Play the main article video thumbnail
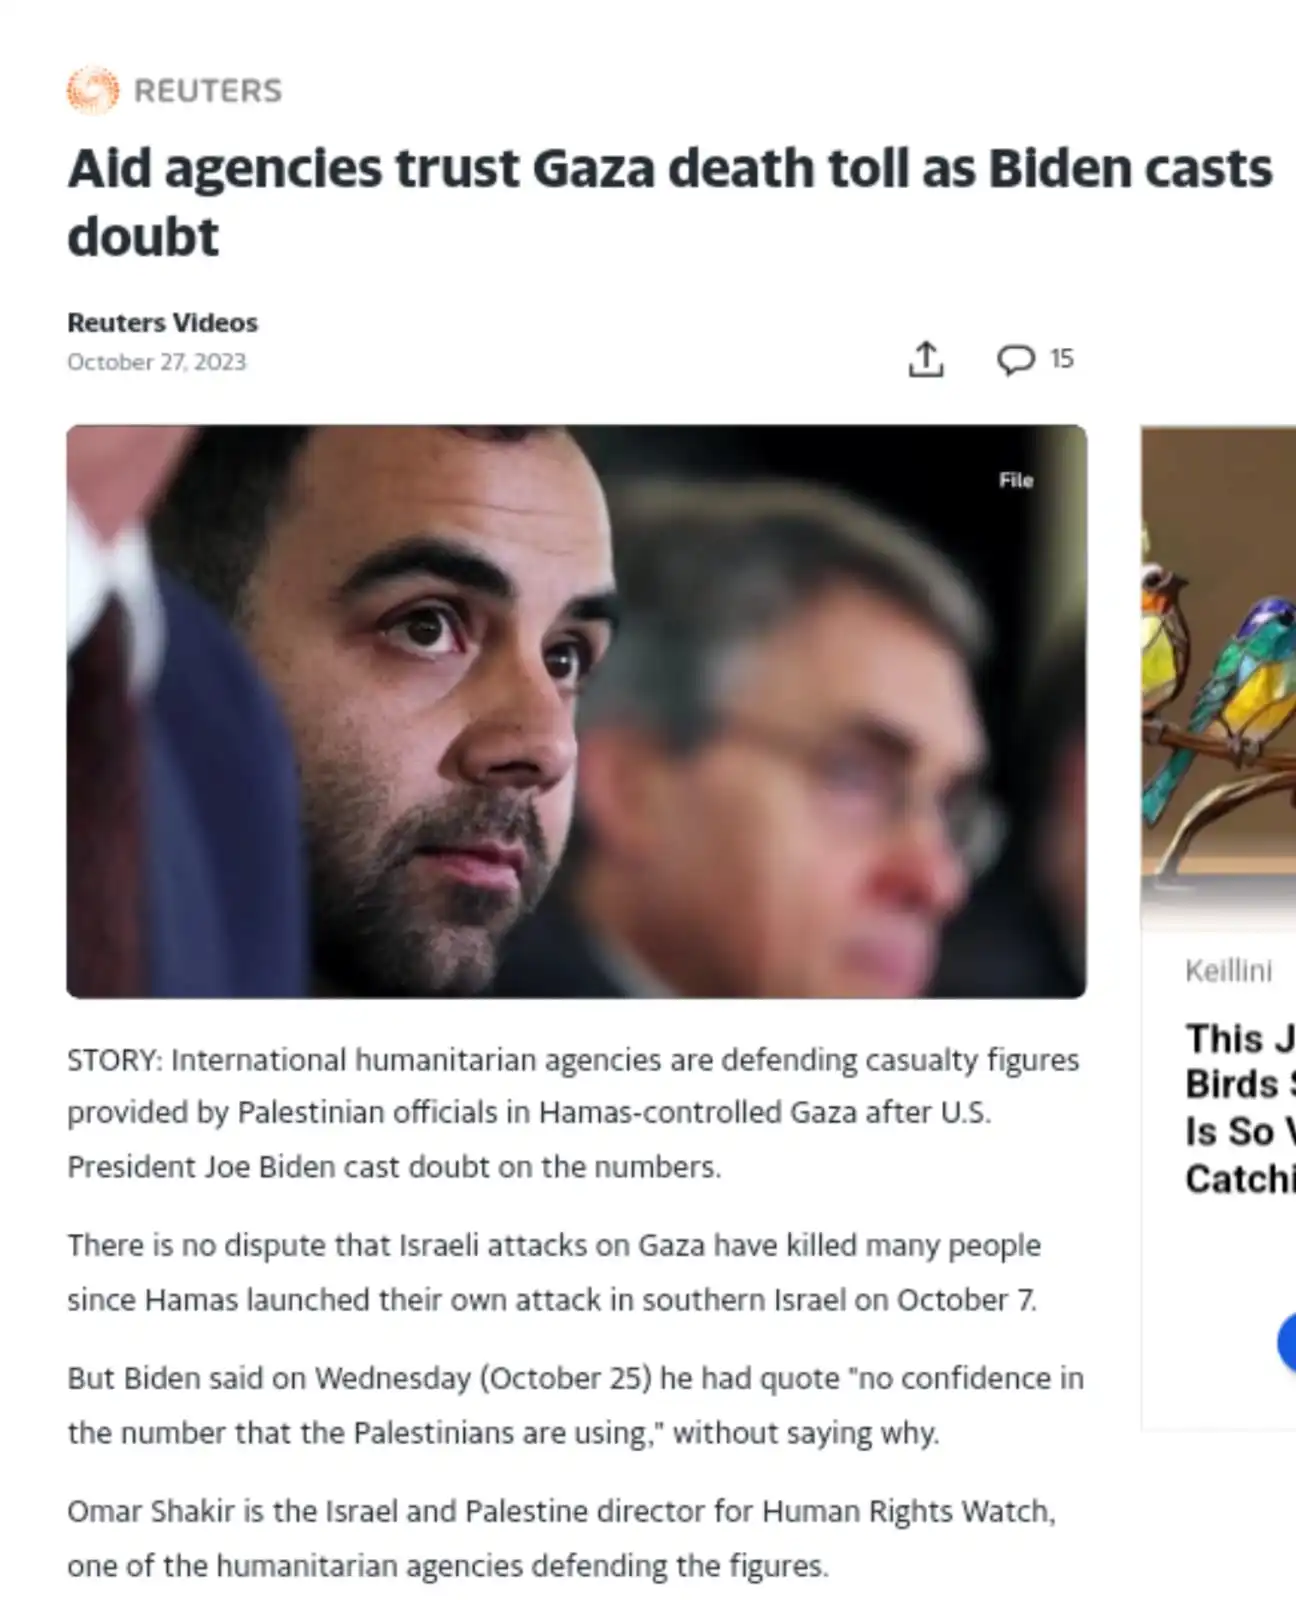This screenshot has width=1296, height=1600. point(576,711)
